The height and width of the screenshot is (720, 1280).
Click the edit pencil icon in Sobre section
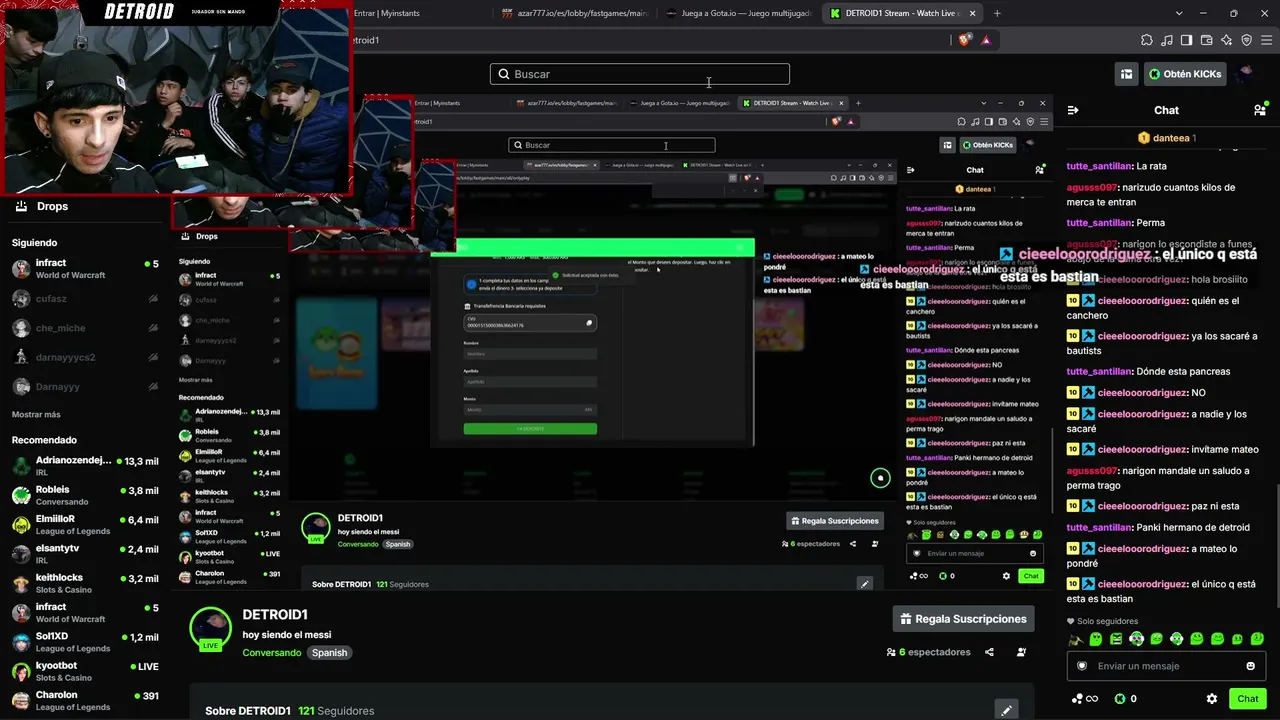tap(1006, 710)
